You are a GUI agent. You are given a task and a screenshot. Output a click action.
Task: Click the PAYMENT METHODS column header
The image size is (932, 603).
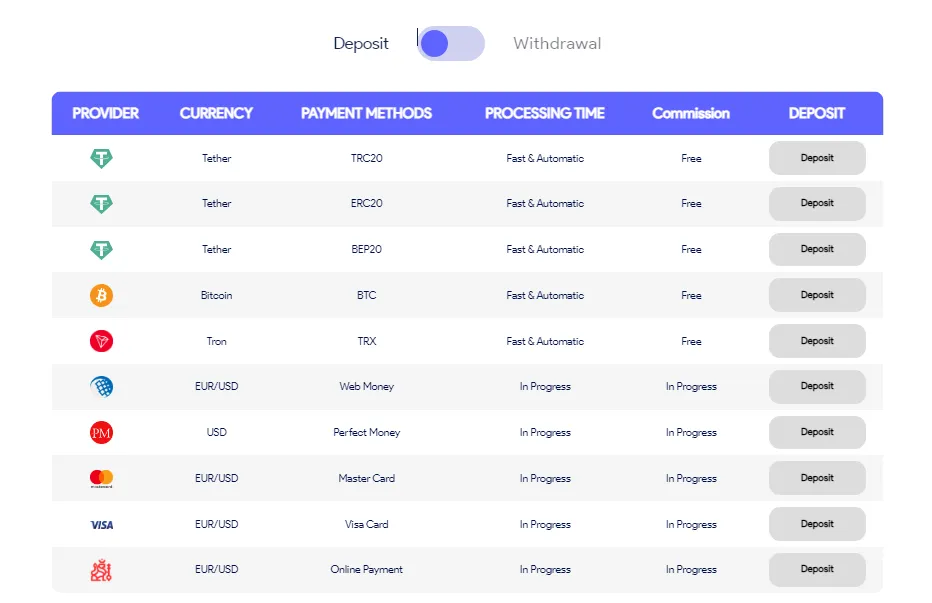366,113
